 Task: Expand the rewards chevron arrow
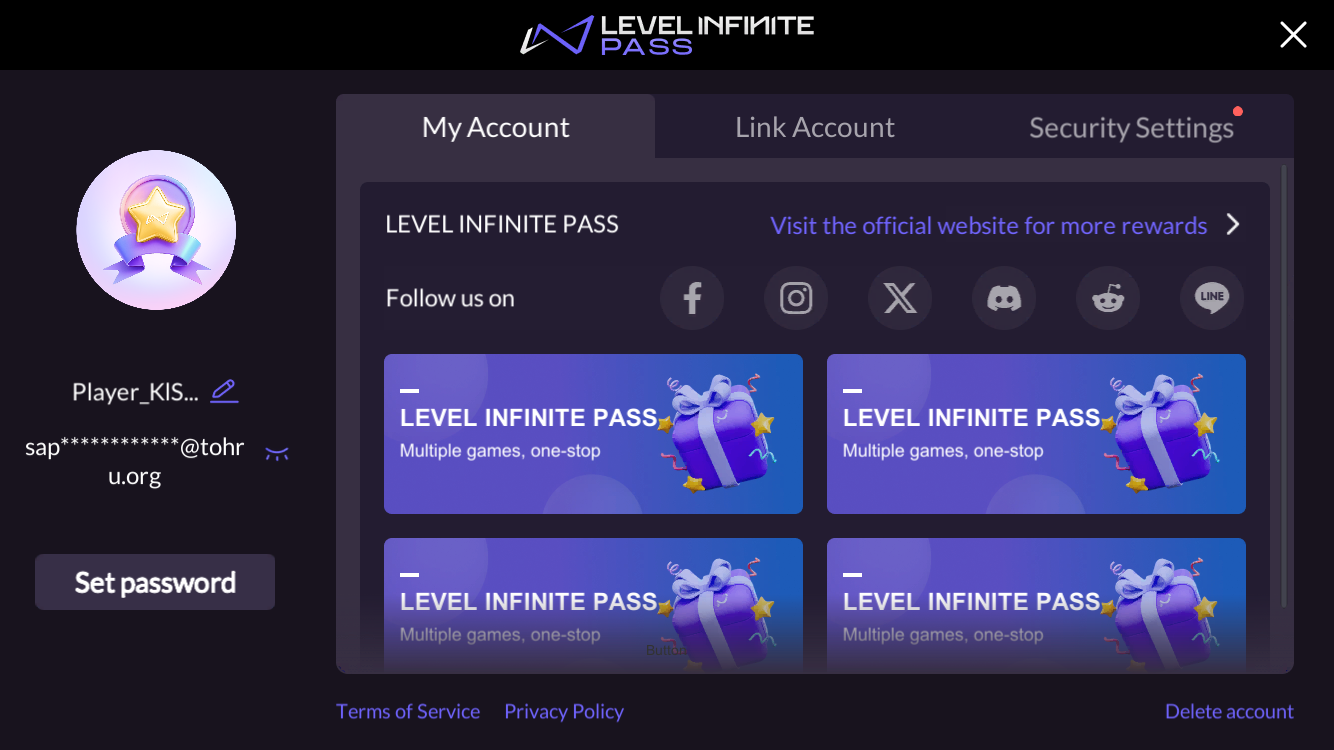tap(1233, 225)
